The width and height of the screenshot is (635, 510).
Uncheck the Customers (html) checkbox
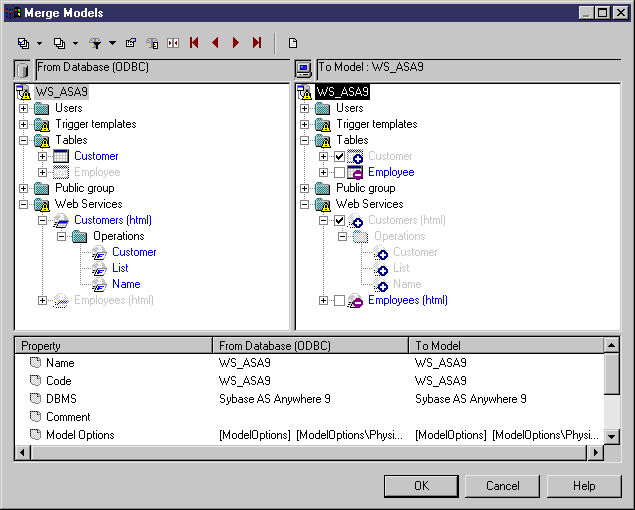(x=339, y=220)
